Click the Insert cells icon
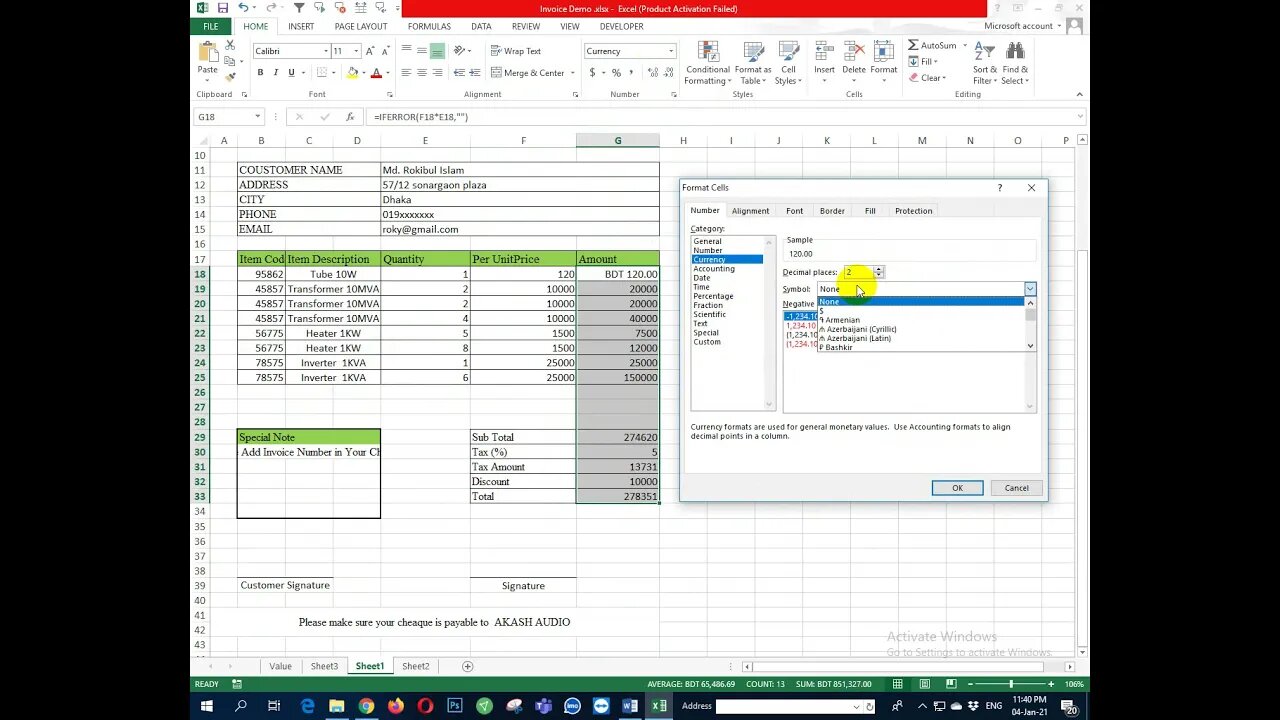Screen dimensions: 1280x720 [824, 51]
